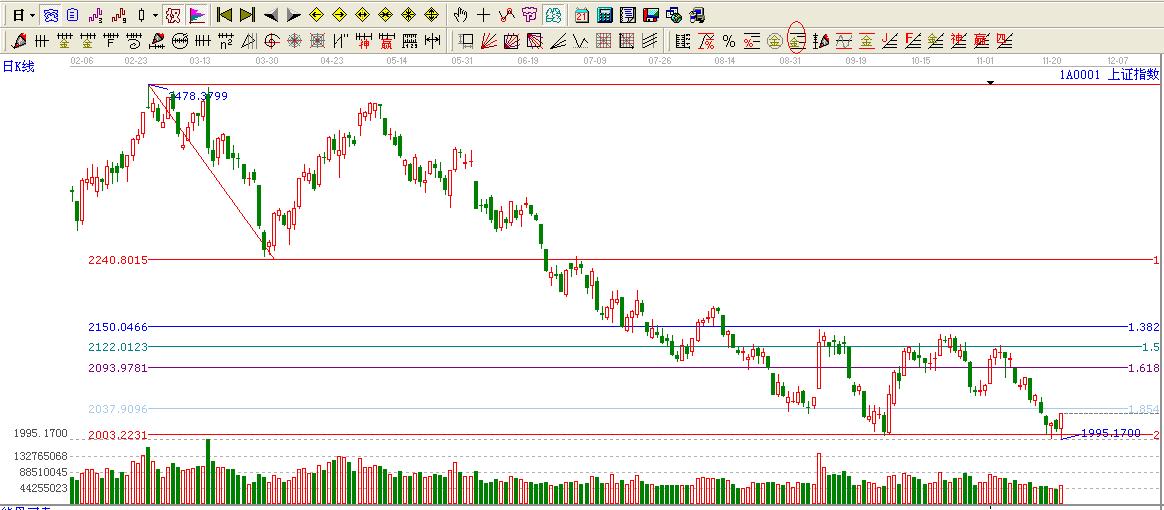Click the calendar icon showing 21
The height and width of the screenshot is (510, 1164).
[582, 15]
